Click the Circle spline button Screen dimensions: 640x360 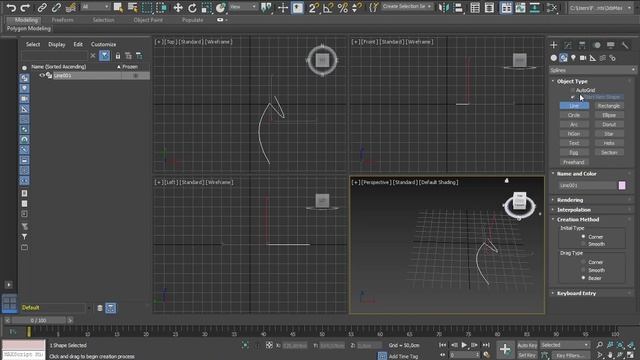(x=574, y=115)
